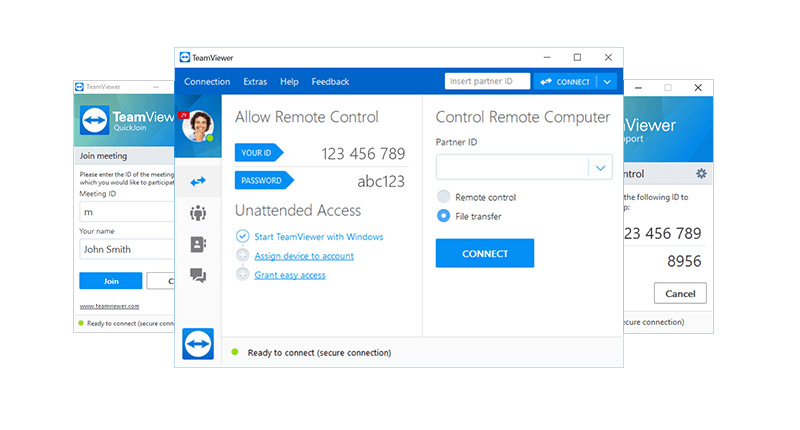Open the Remote Control sidebar tab arrows icon
The height and width of the screenshot is (430, 800).
click(x=198, y=182)
